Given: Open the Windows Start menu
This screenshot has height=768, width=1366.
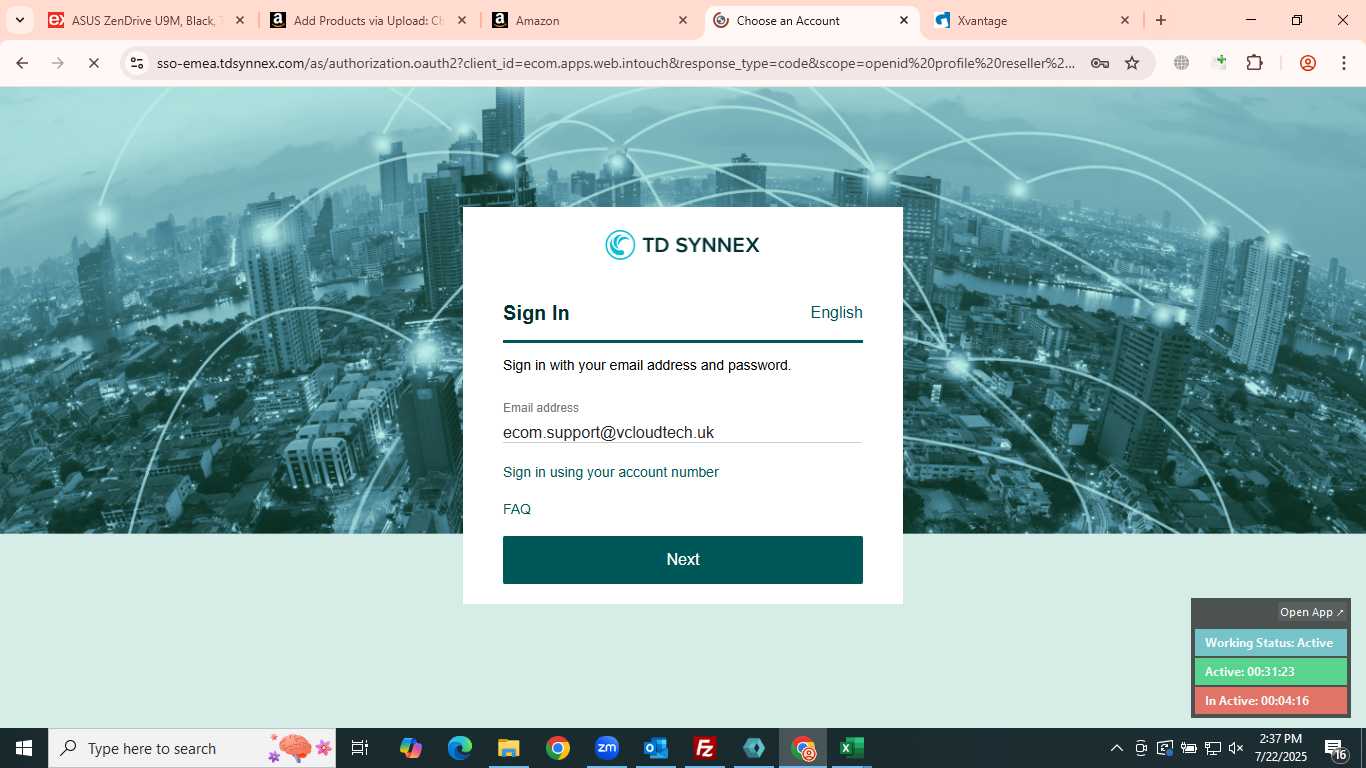Looking at the screenshot, I should pyautogui.click(x=24, y=748).
